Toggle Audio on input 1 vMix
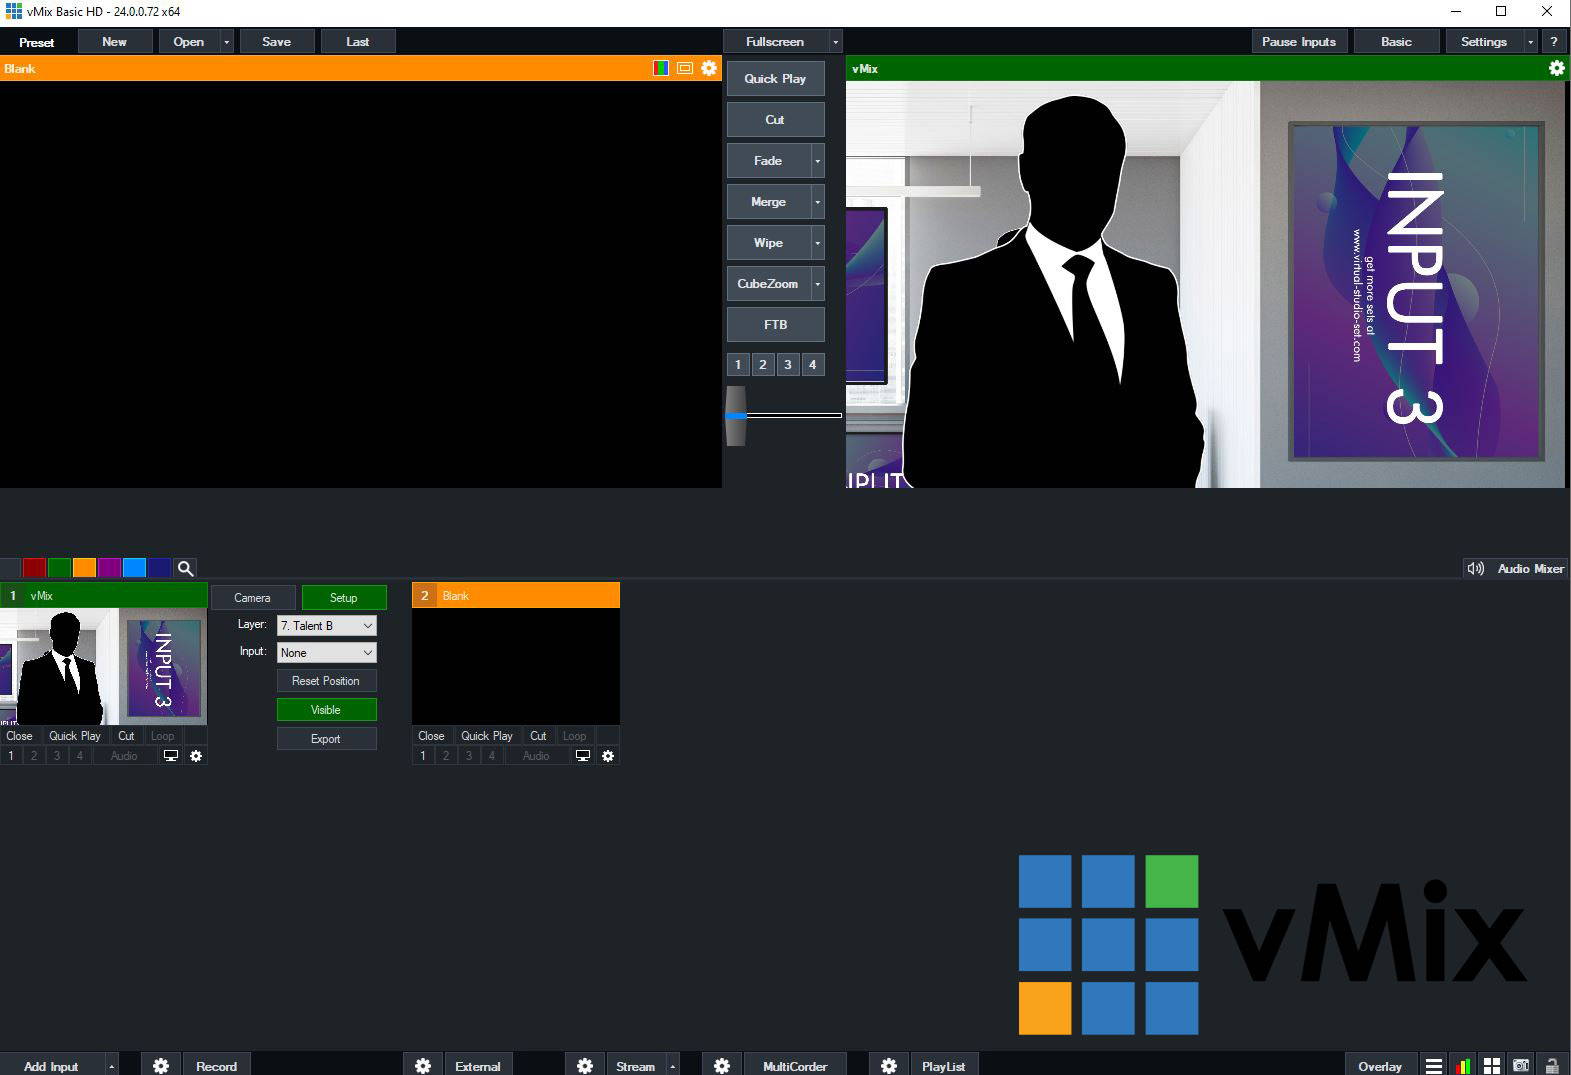This screenshot has height=1075, width=1571. point(124,756)
